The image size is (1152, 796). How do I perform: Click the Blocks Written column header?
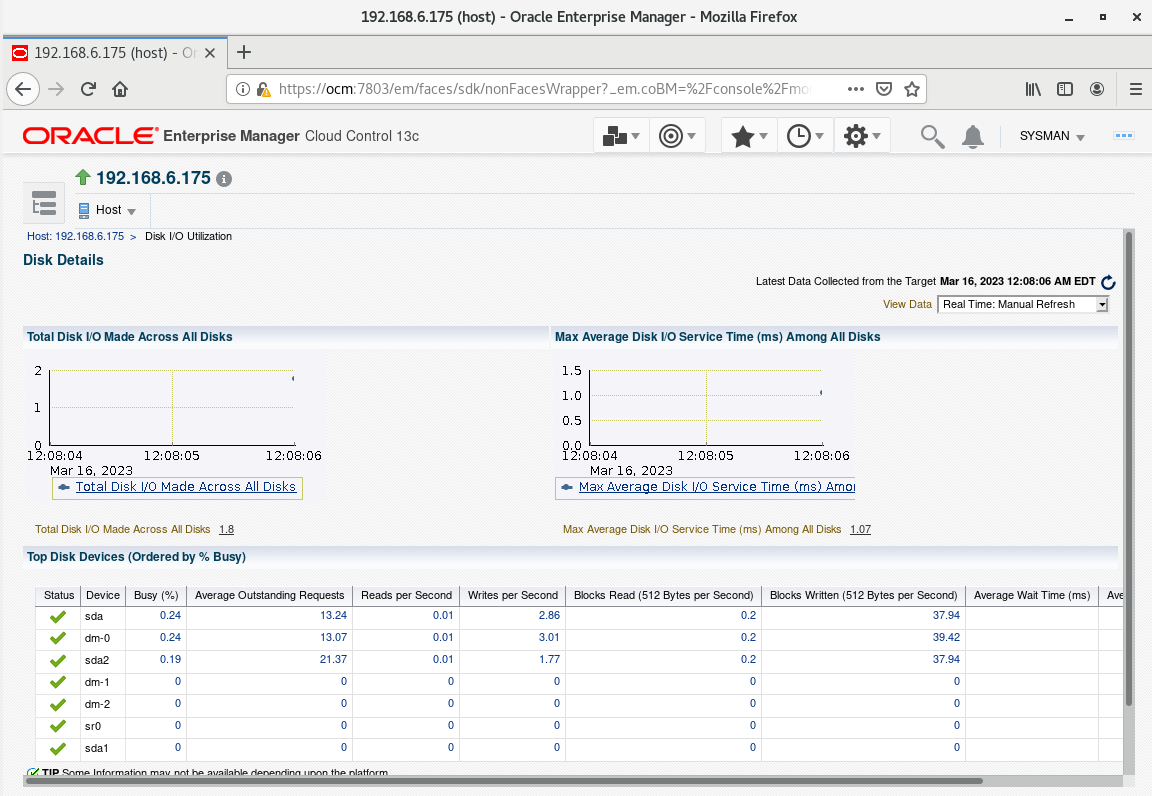pos(864,595)
